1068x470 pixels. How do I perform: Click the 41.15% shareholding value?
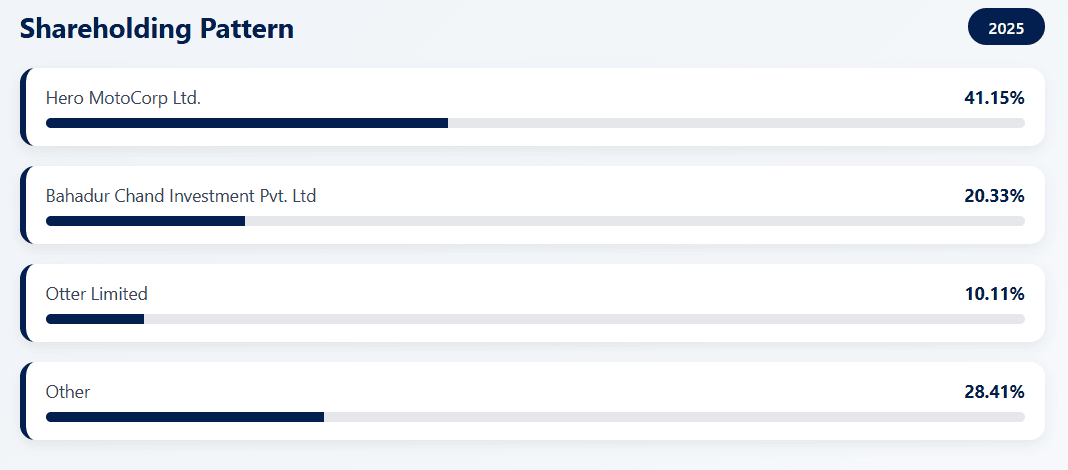coord(994,98)
